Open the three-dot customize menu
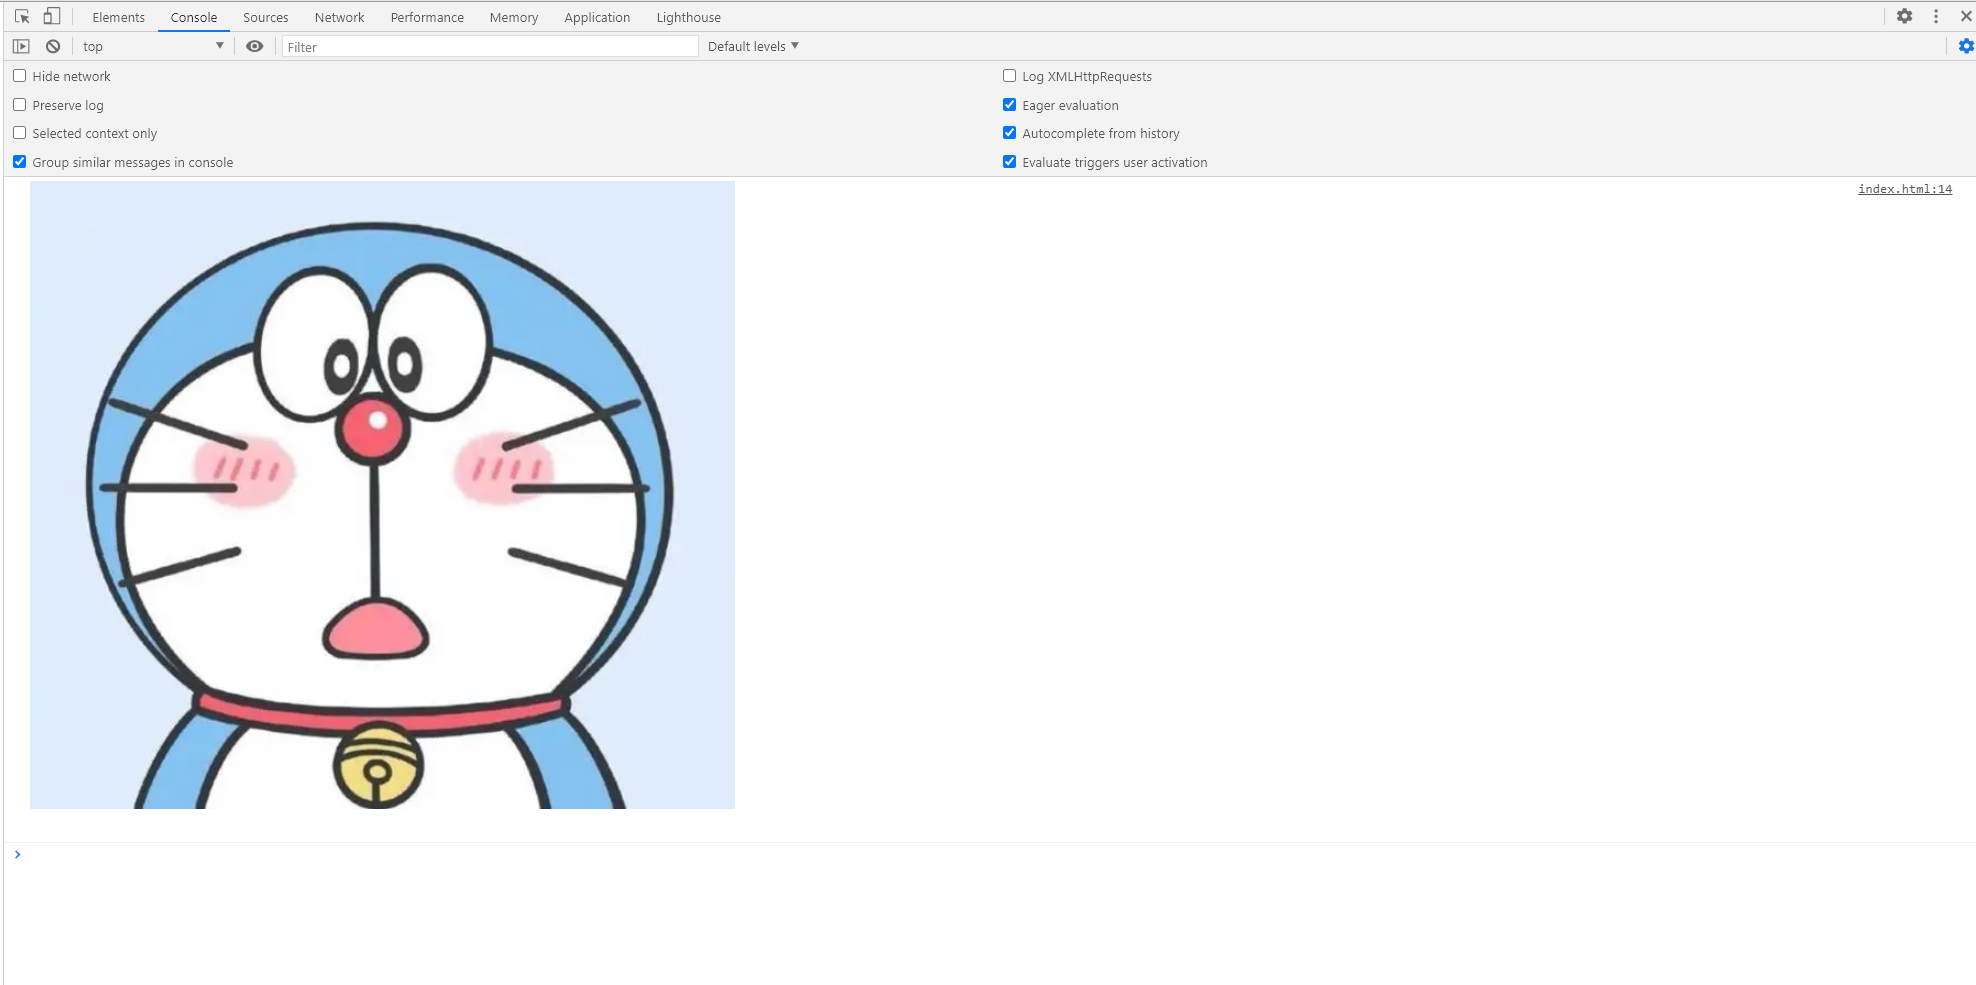This screenshot has height=985, width=1976. click(1936, 16)
